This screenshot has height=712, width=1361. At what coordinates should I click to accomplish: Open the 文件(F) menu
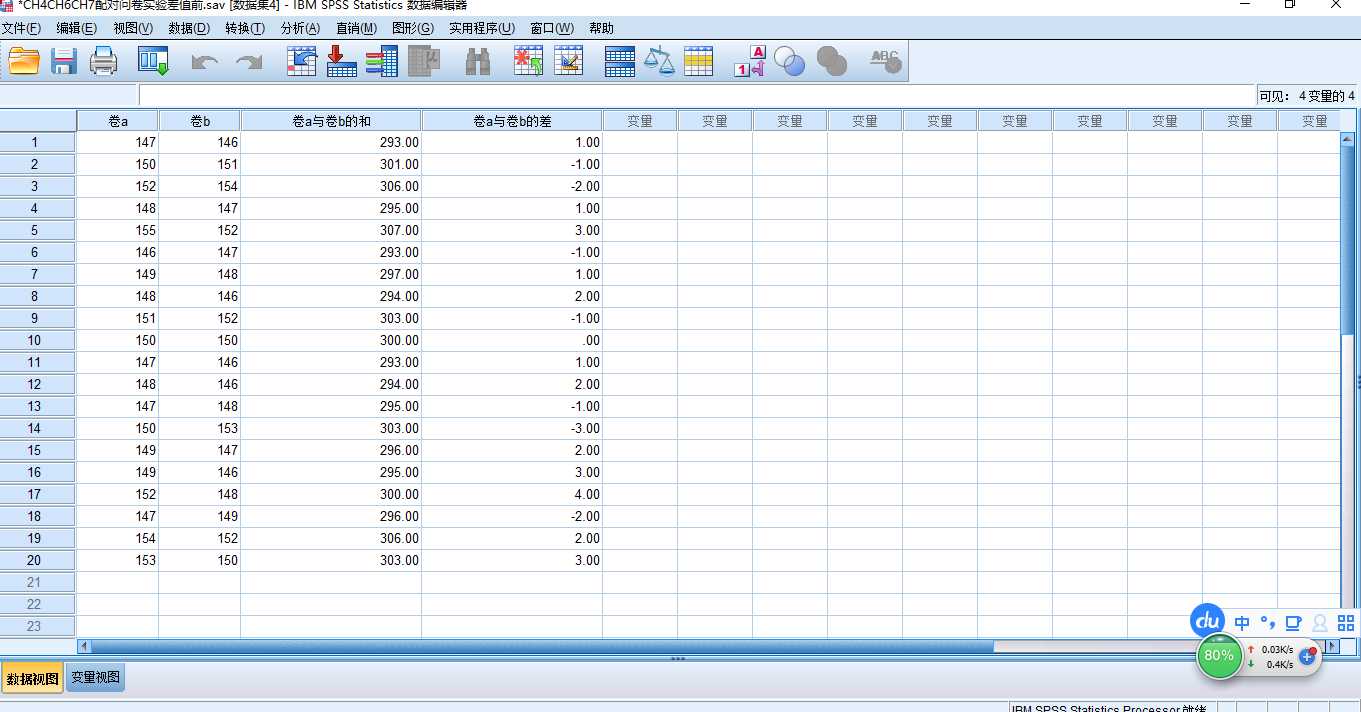21,28
